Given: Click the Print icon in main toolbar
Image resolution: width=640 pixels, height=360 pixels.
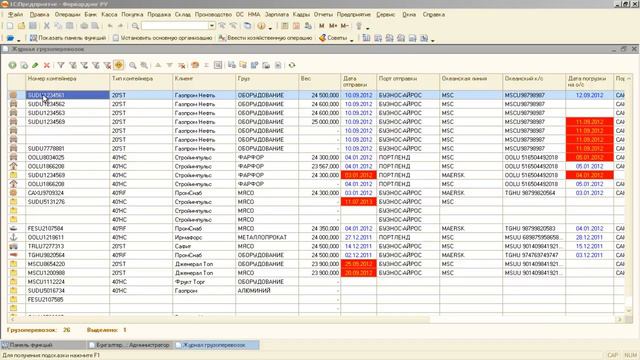Looking at the screenshot, I should click(x=84, y=26).
